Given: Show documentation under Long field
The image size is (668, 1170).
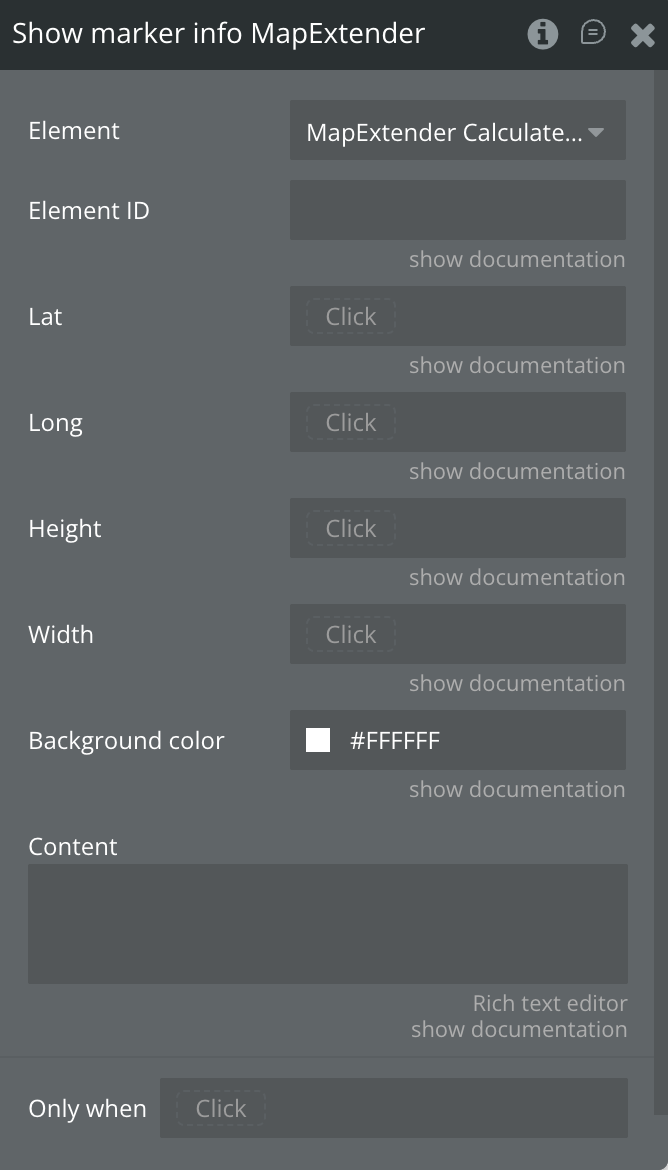Looking at the screenshot, I should (516, 472).
